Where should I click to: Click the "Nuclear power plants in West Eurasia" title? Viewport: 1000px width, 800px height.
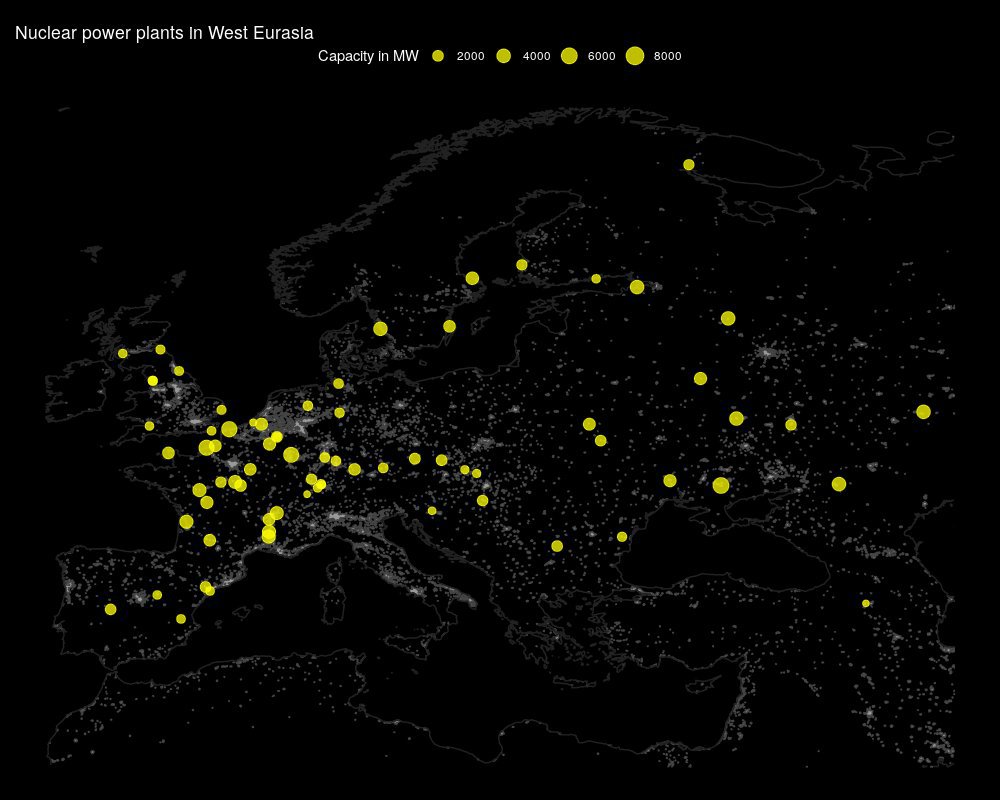pos(164,34)
